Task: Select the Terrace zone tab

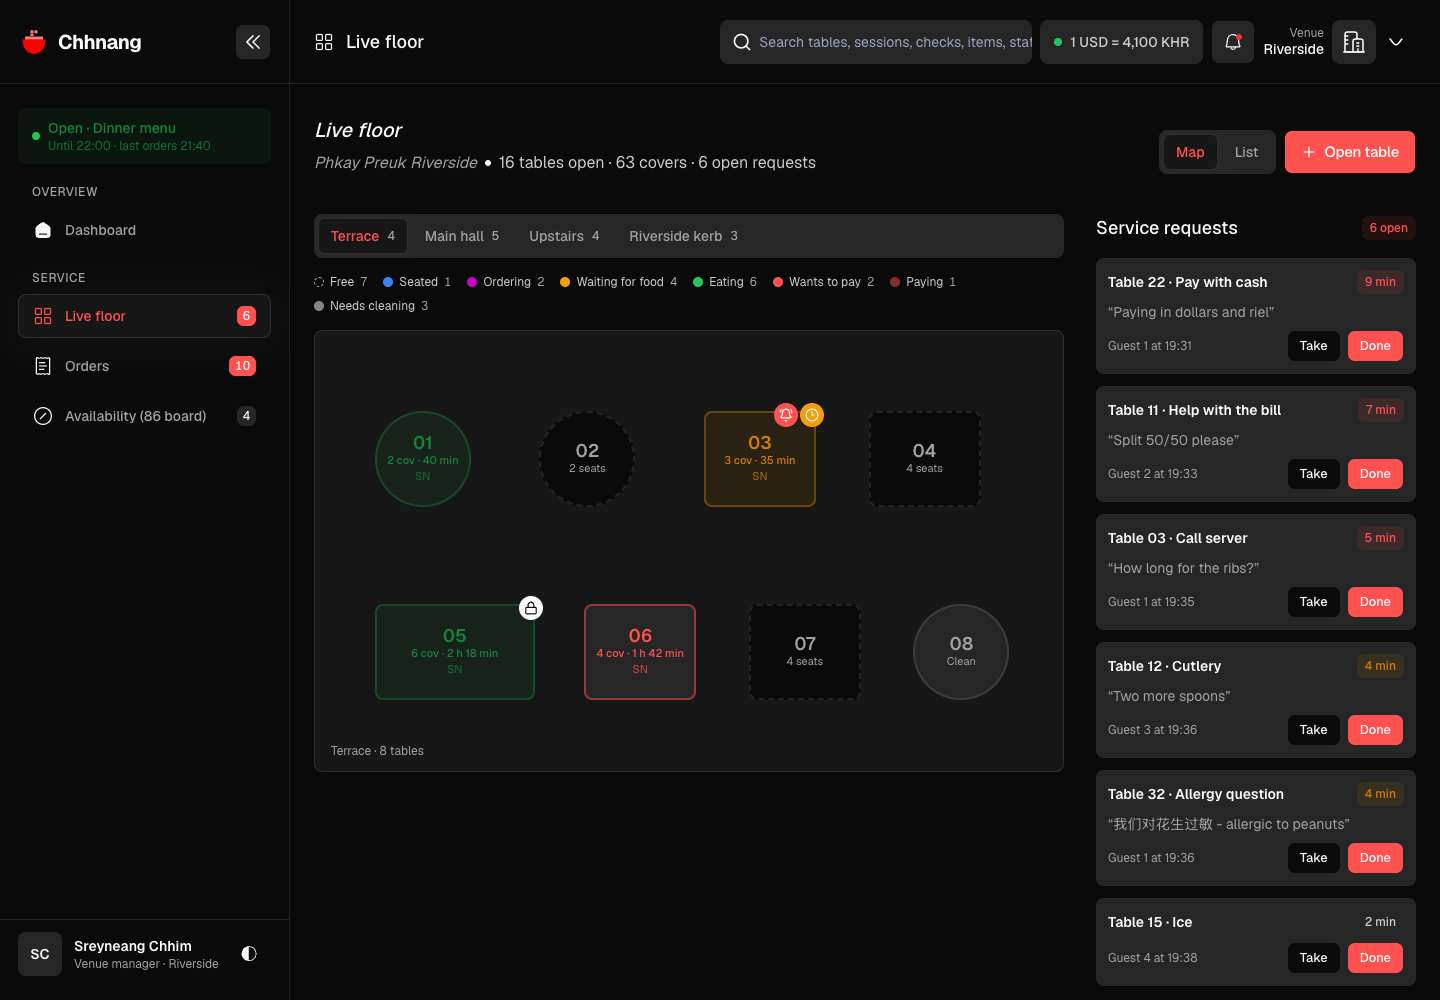Action: 363,236
